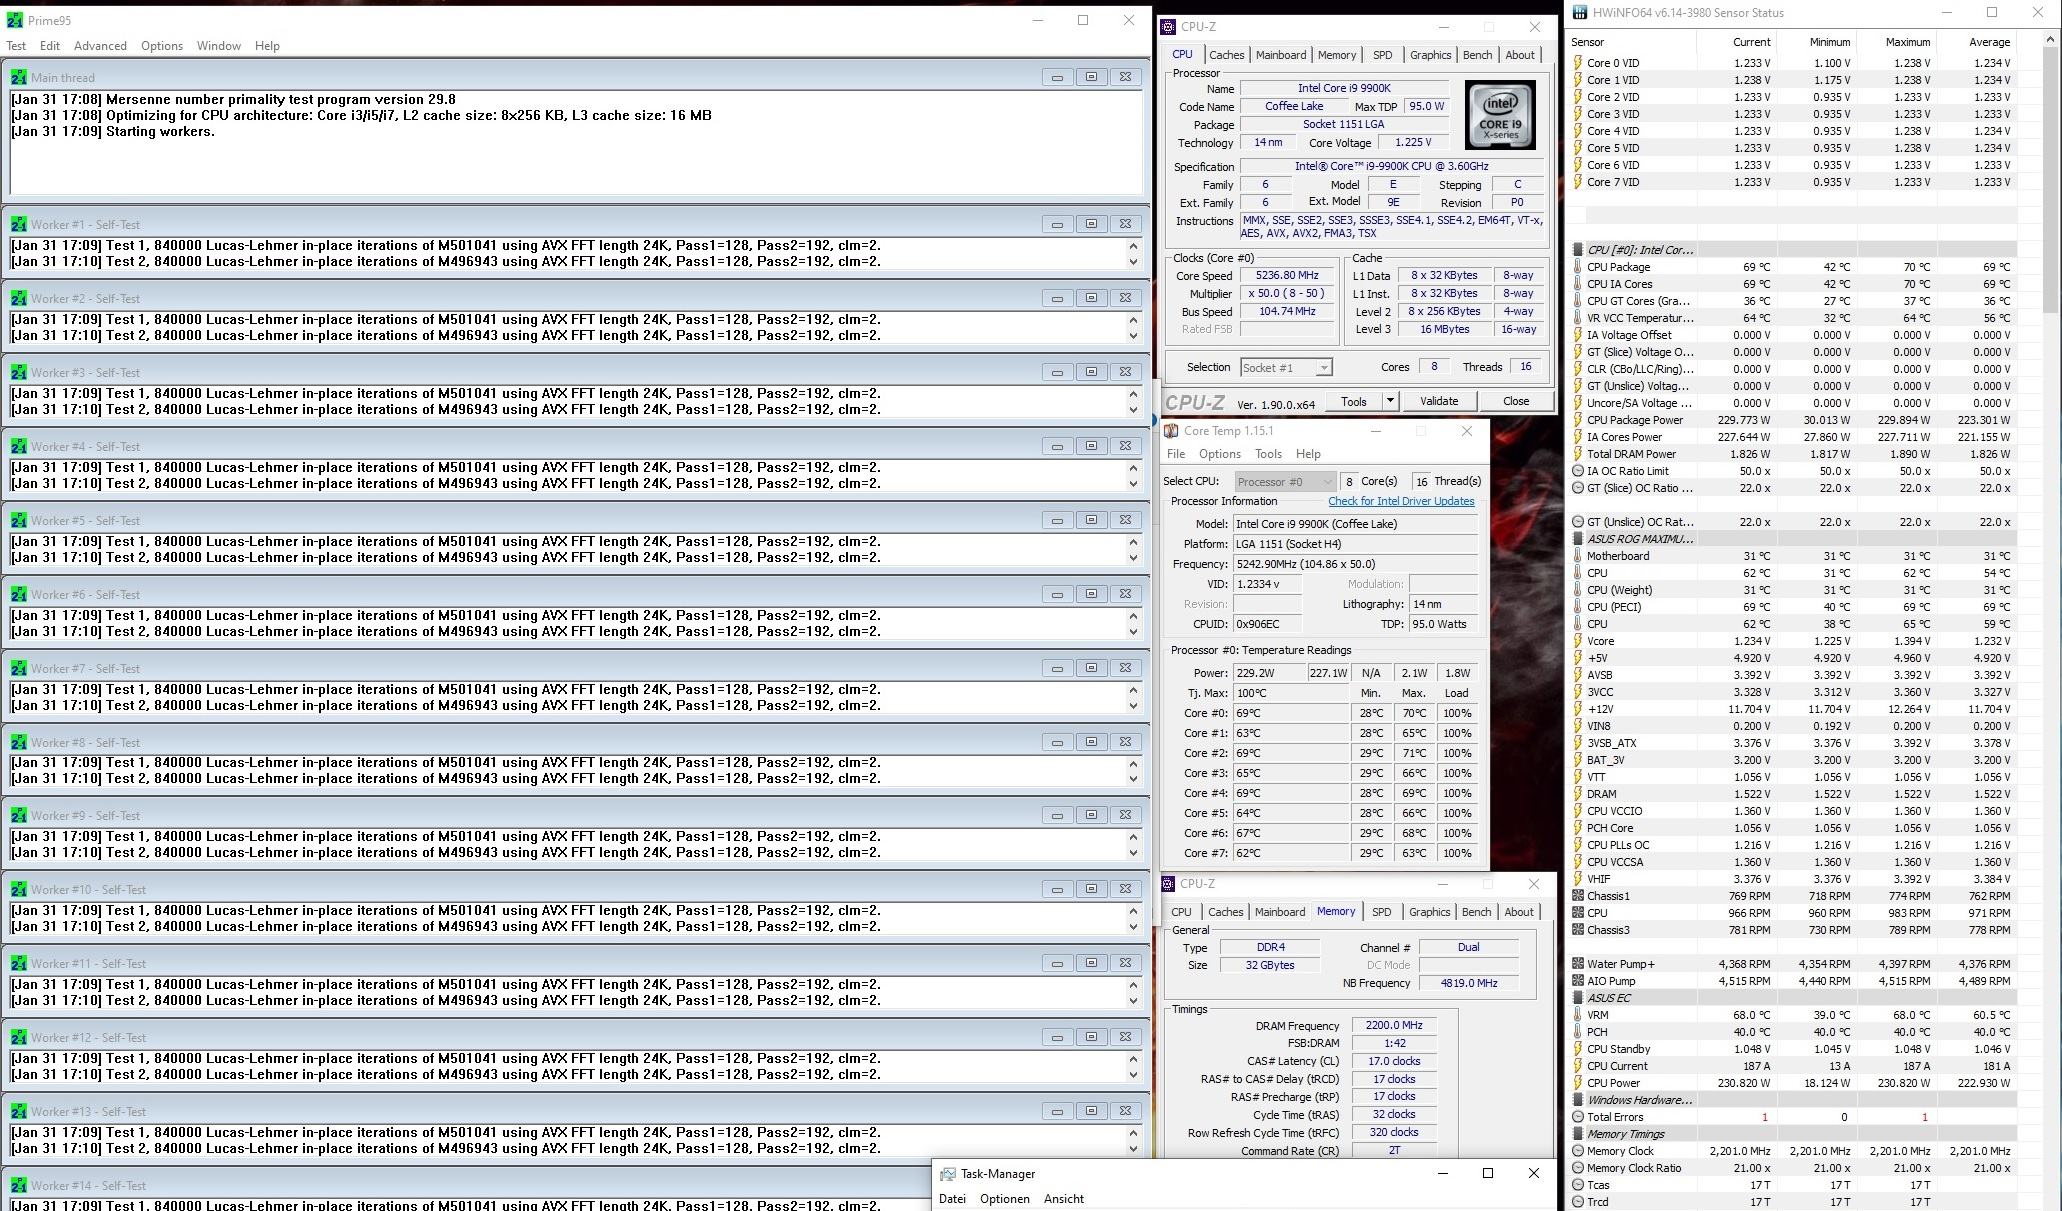This screenshot has height=1211, width=2062.
Task: Click the Chassis1 fan icon in HWiNFO64
Action: (x=1578, y=896)
